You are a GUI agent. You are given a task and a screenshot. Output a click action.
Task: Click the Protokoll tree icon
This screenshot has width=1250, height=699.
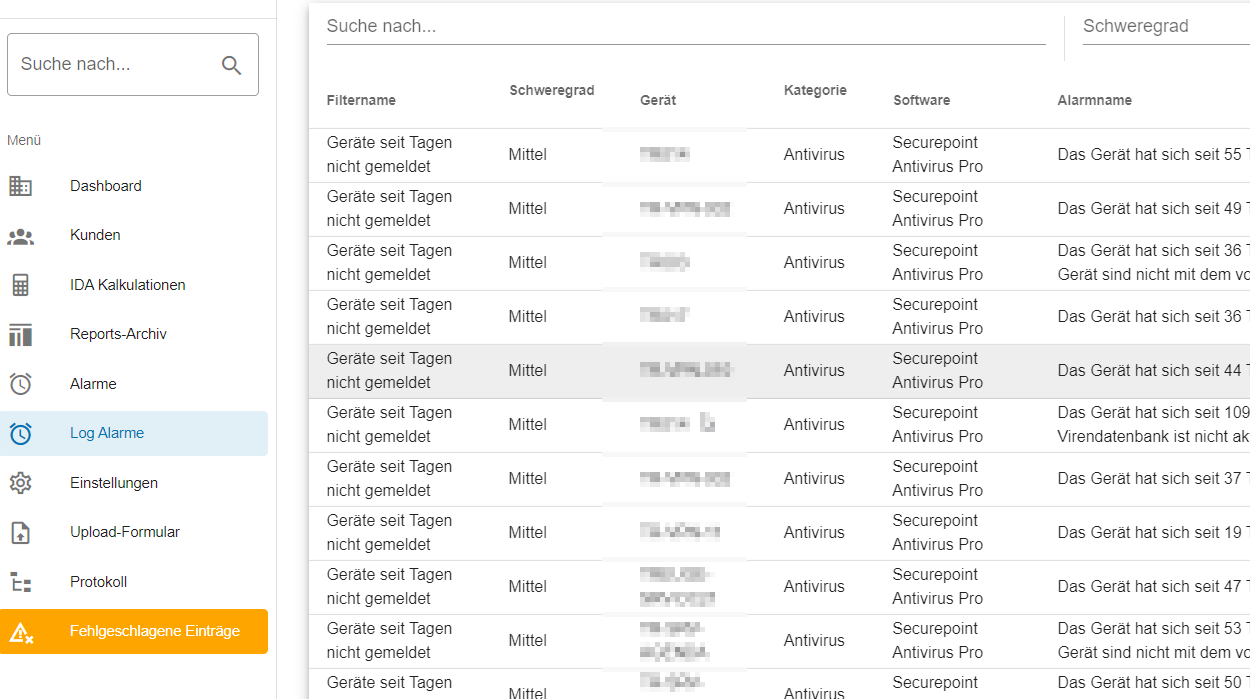[x=20, y=582]
